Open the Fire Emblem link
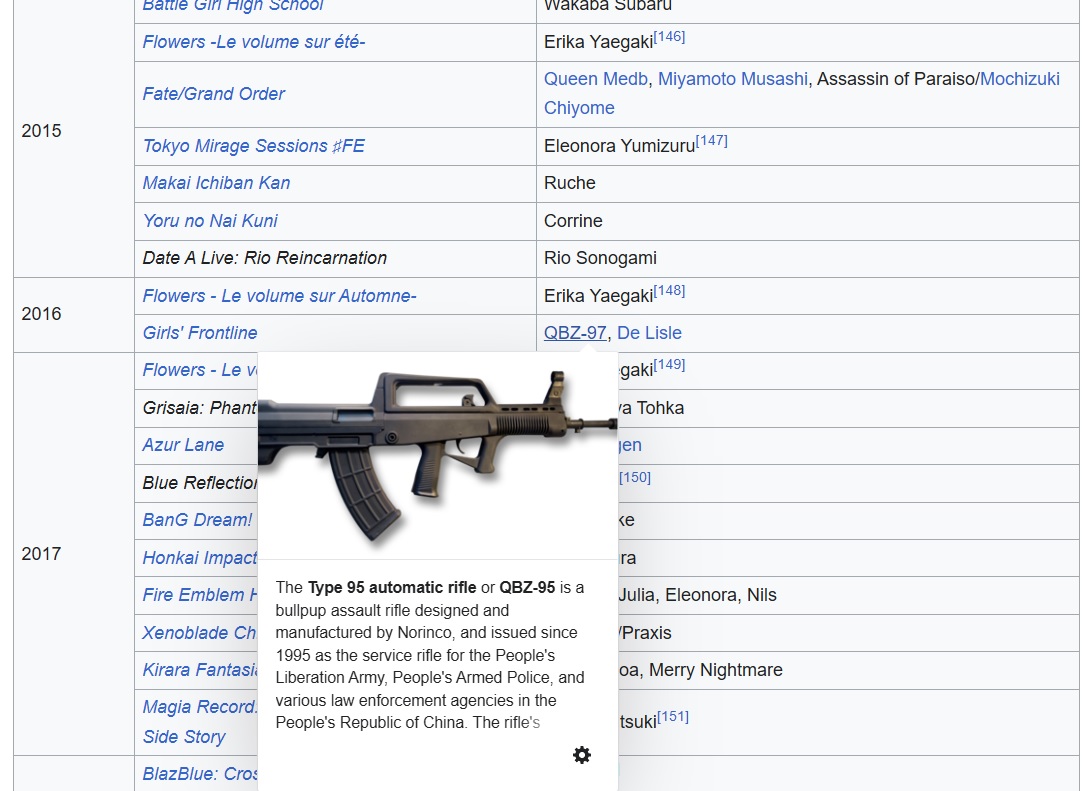This screenshot has height=791, width=1089. (x=200, y=595)
